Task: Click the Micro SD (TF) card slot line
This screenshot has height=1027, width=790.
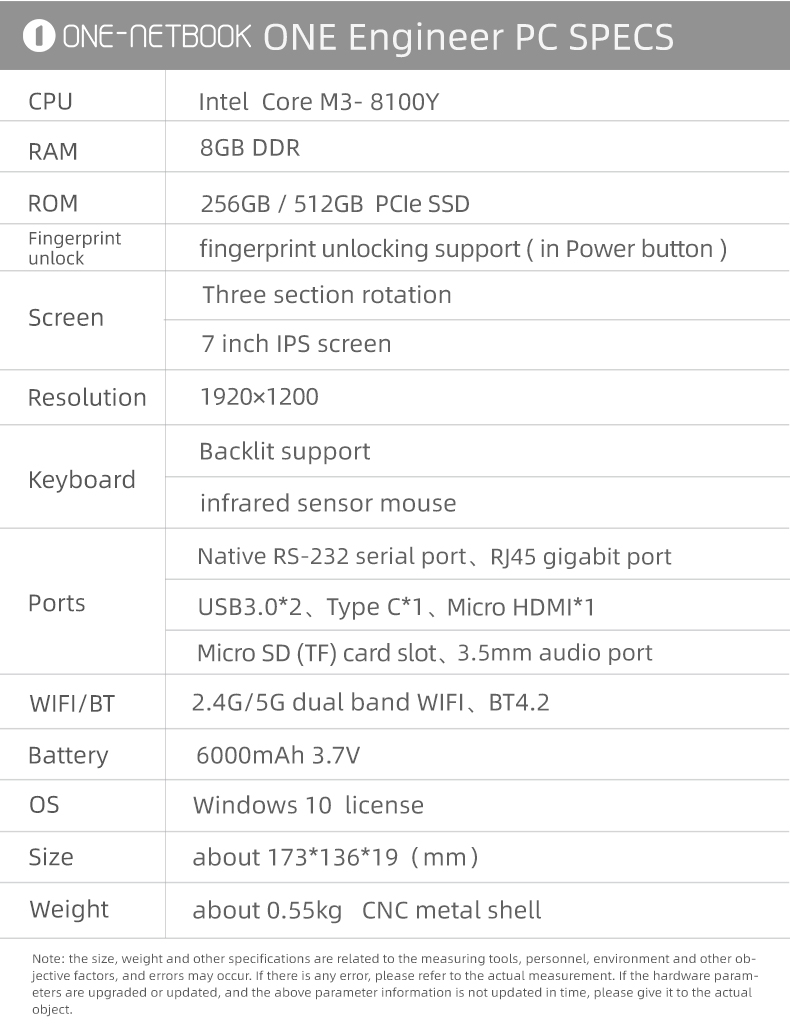Action: coord(424,653)
